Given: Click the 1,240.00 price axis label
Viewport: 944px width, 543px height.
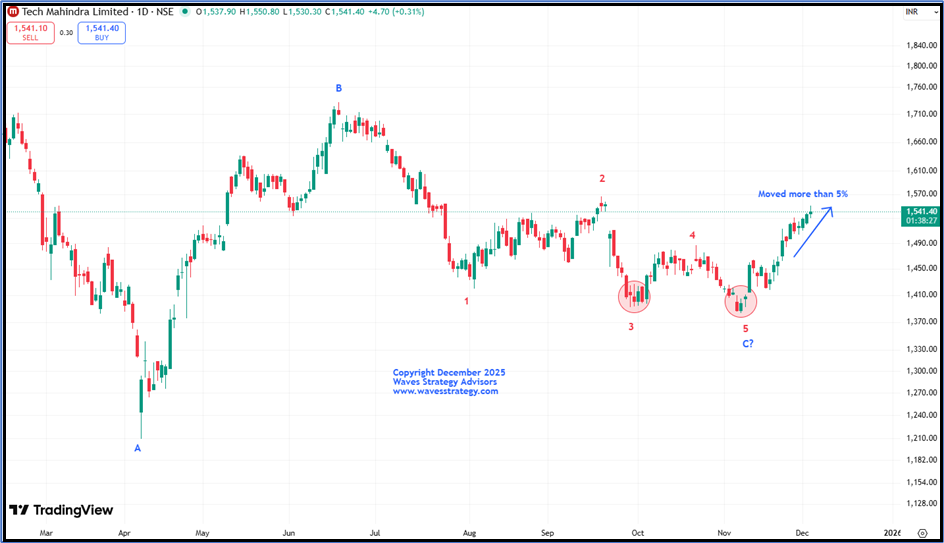Looking at the screenshot, I should coord(922,415).
